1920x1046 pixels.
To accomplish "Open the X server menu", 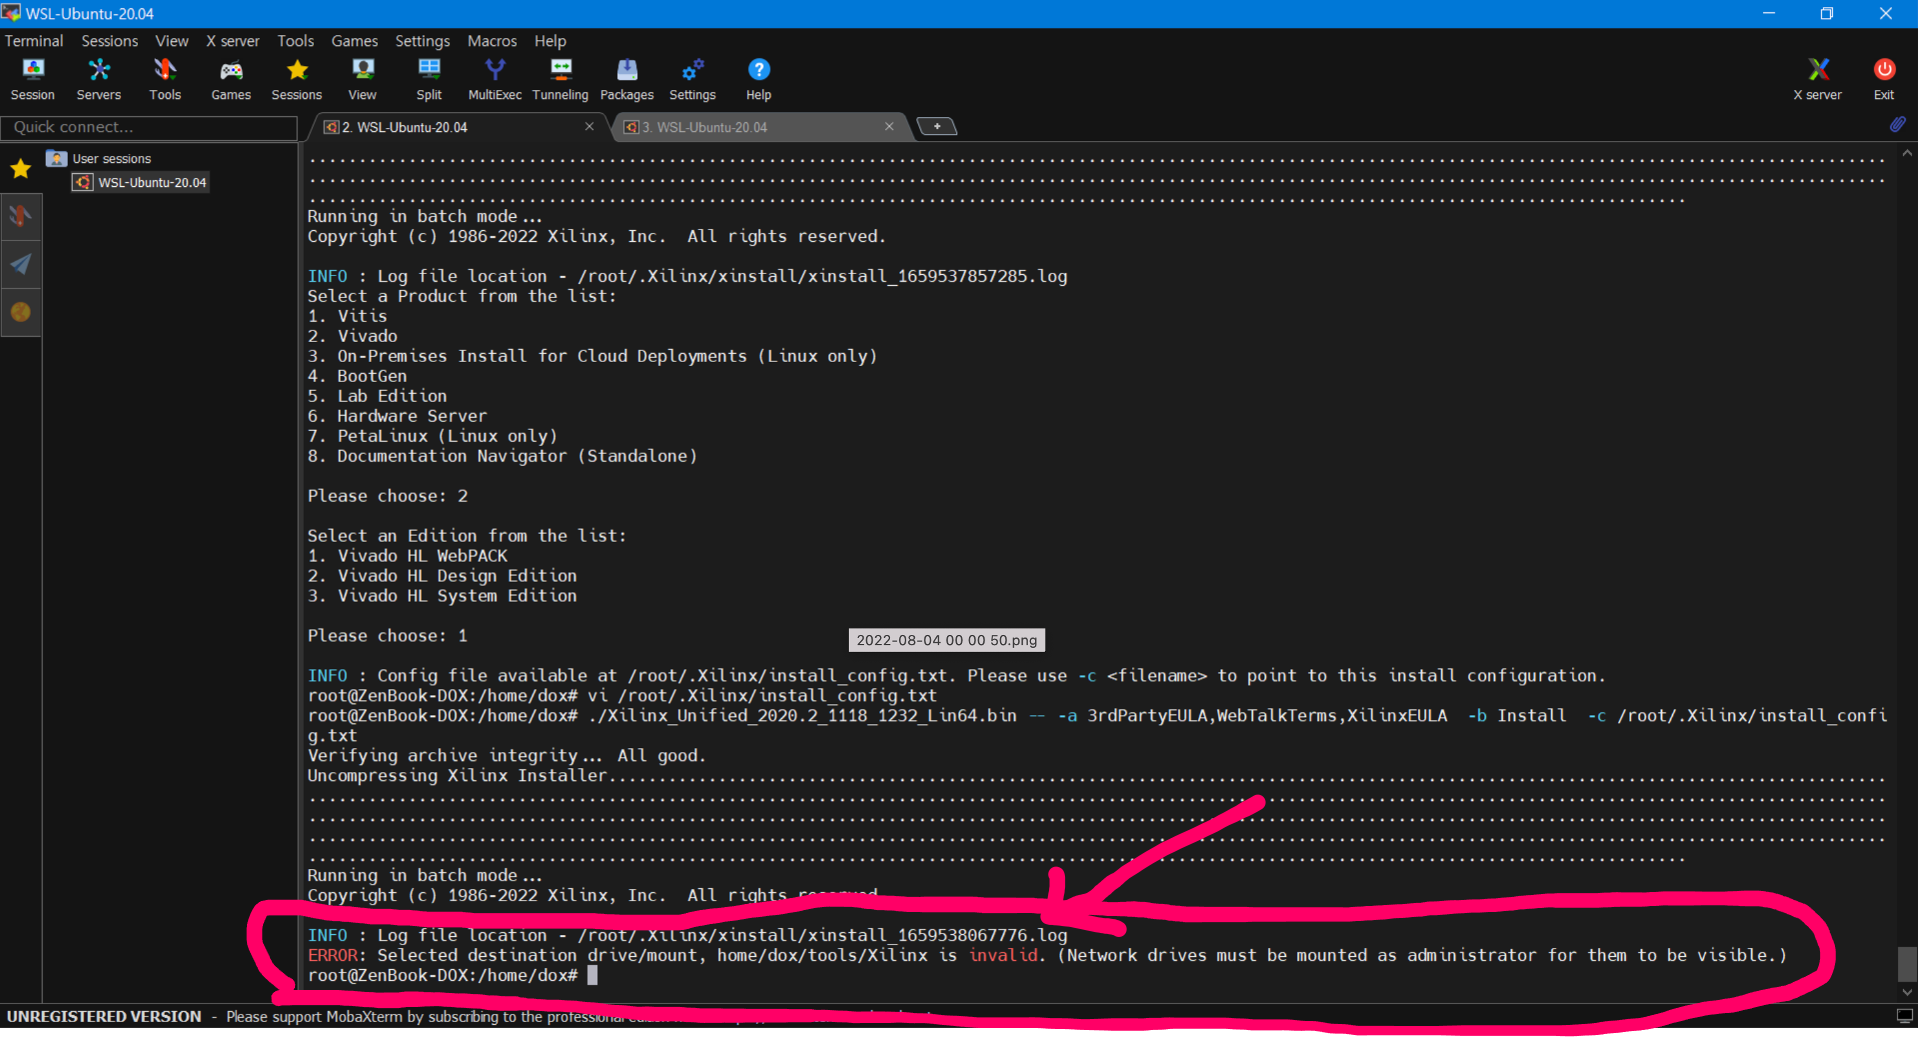I will [233, 41].
